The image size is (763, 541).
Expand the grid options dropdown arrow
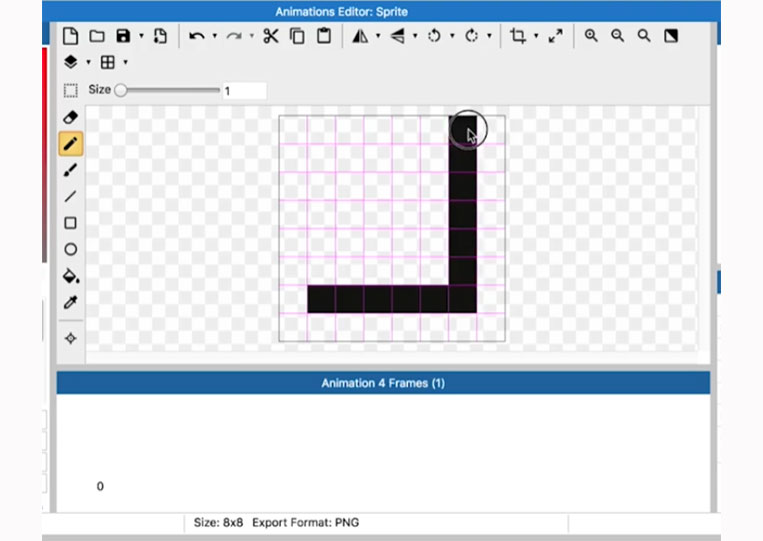[126, 62]
